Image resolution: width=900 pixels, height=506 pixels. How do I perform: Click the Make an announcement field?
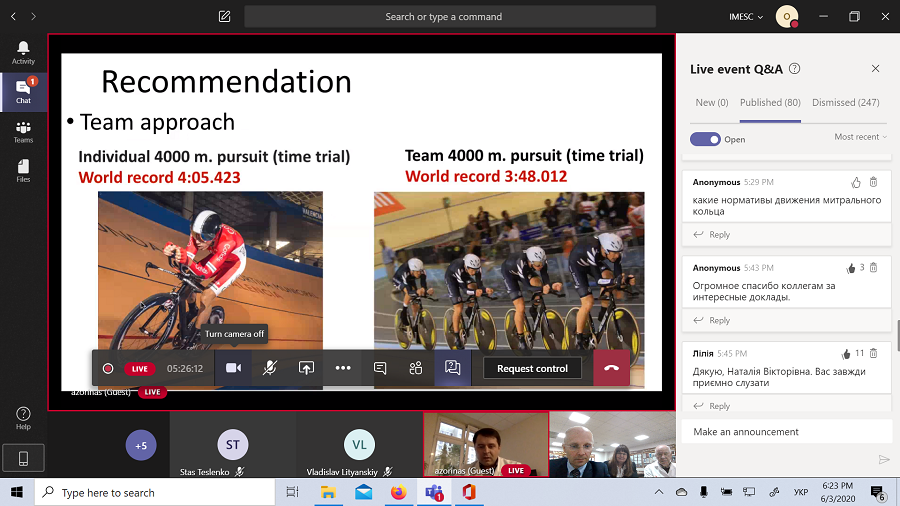tap(786, 431)
